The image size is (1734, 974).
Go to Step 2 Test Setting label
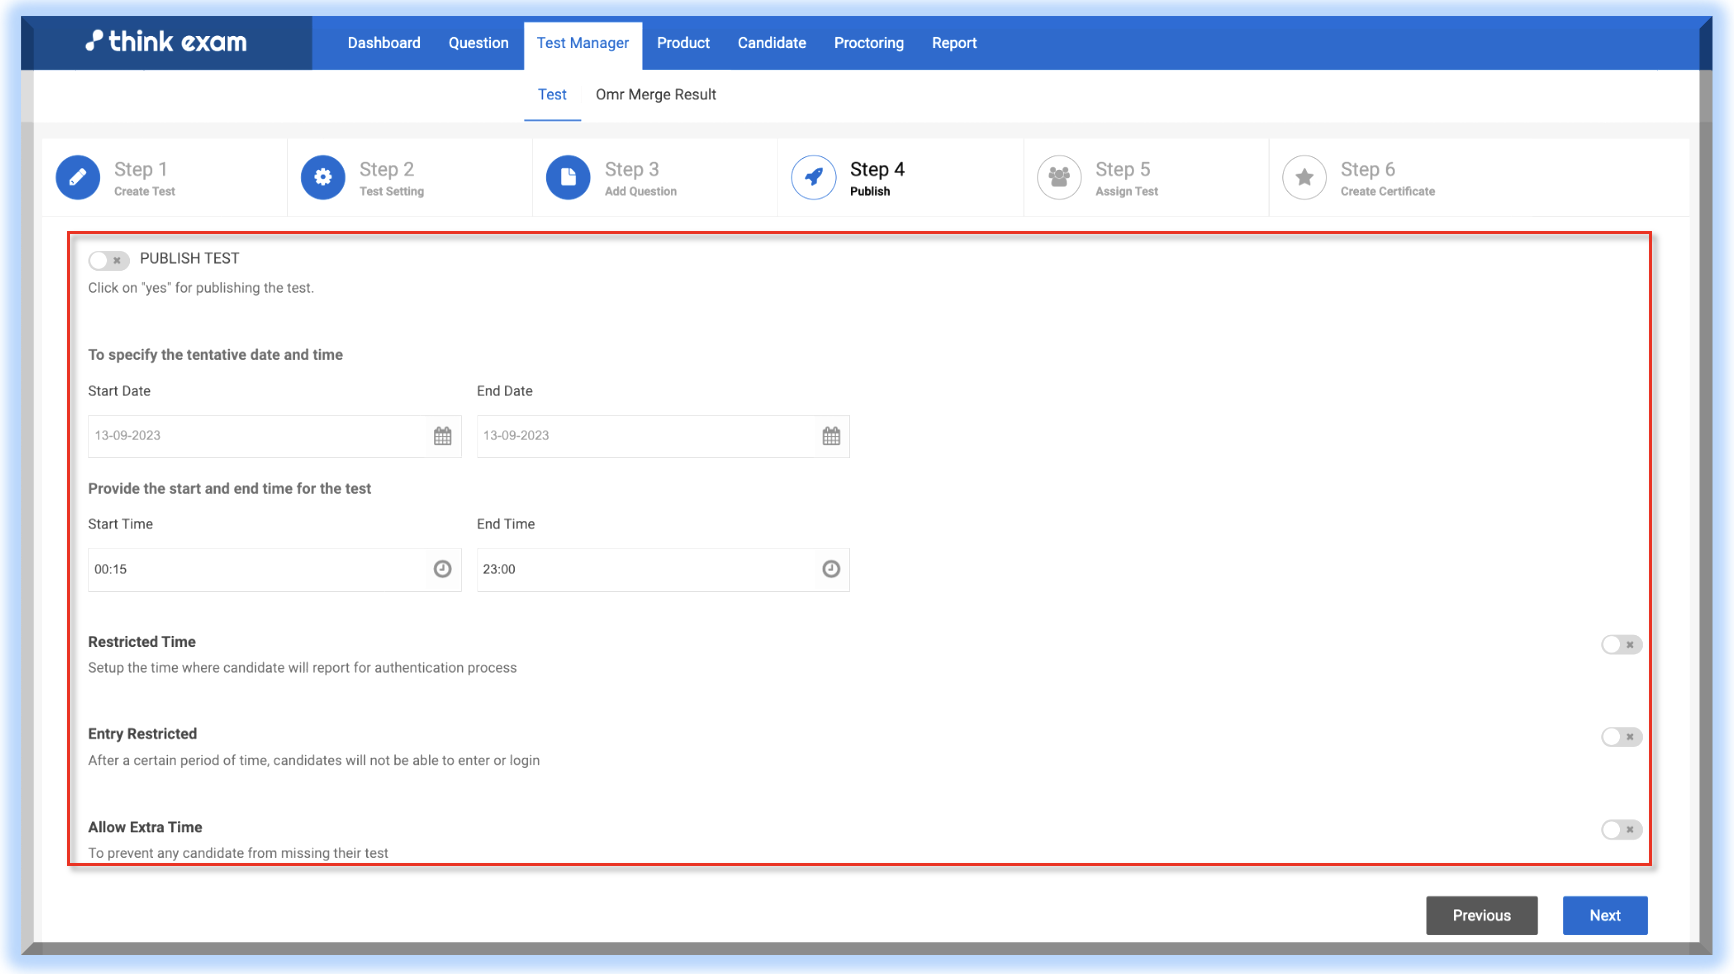point(391,178)
